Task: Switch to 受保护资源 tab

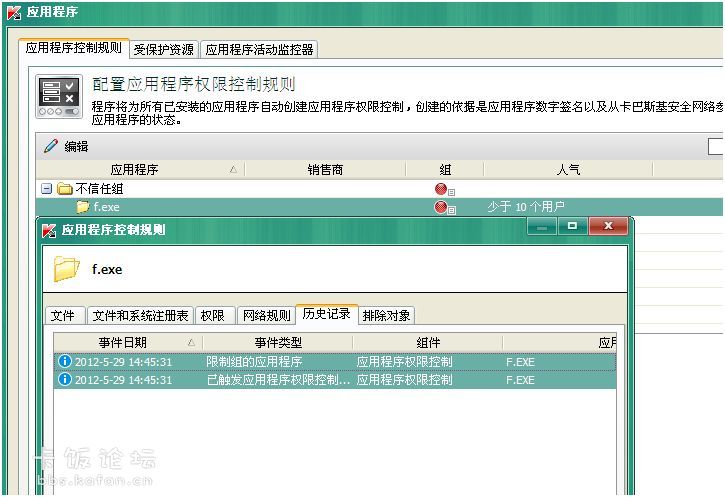Action: click(164, 49)
